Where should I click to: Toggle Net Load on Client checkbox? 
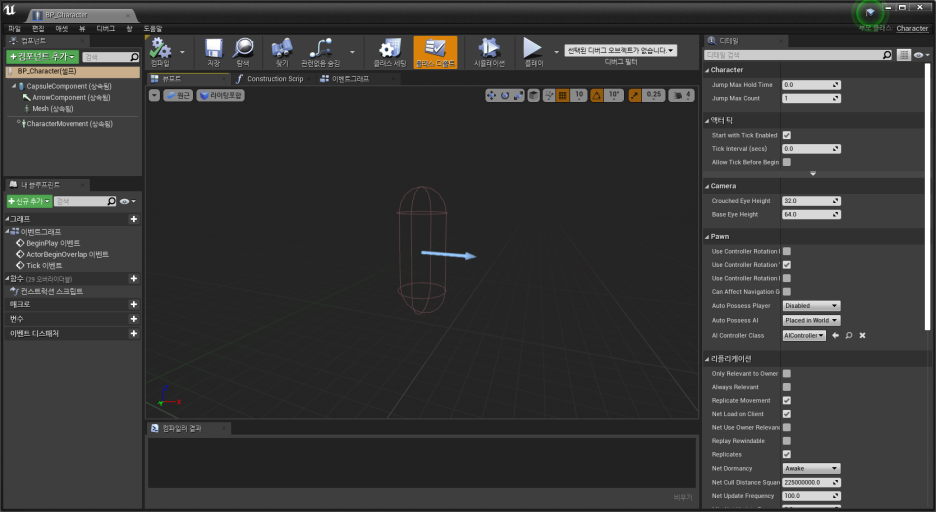click(787, 414)
